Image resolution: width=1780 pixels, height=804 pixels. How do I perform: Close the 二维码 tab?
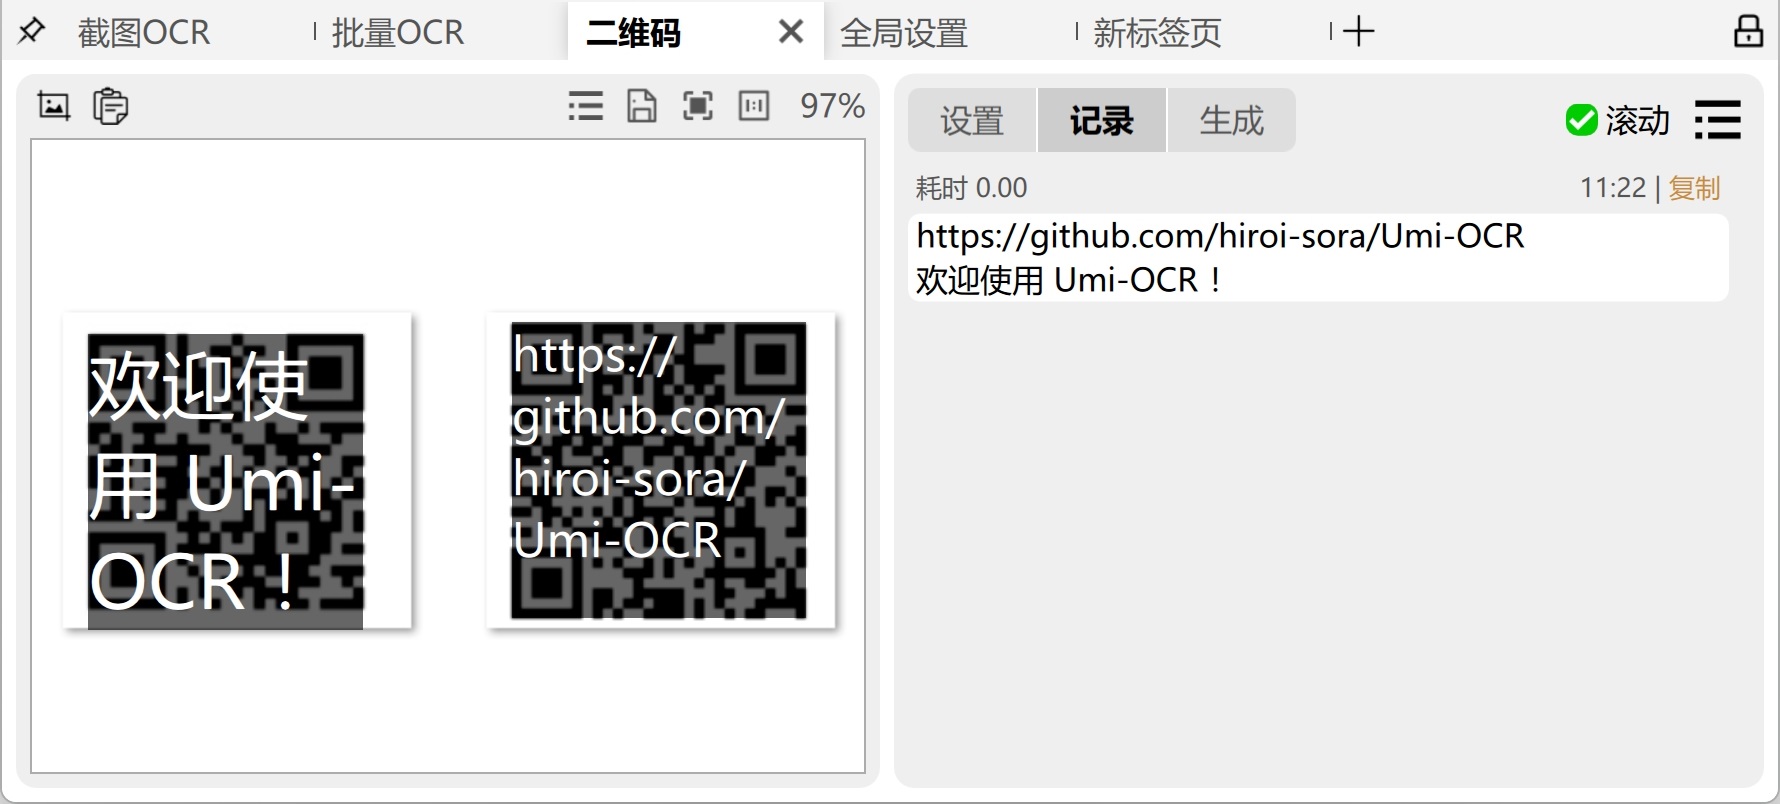(790, 32)
